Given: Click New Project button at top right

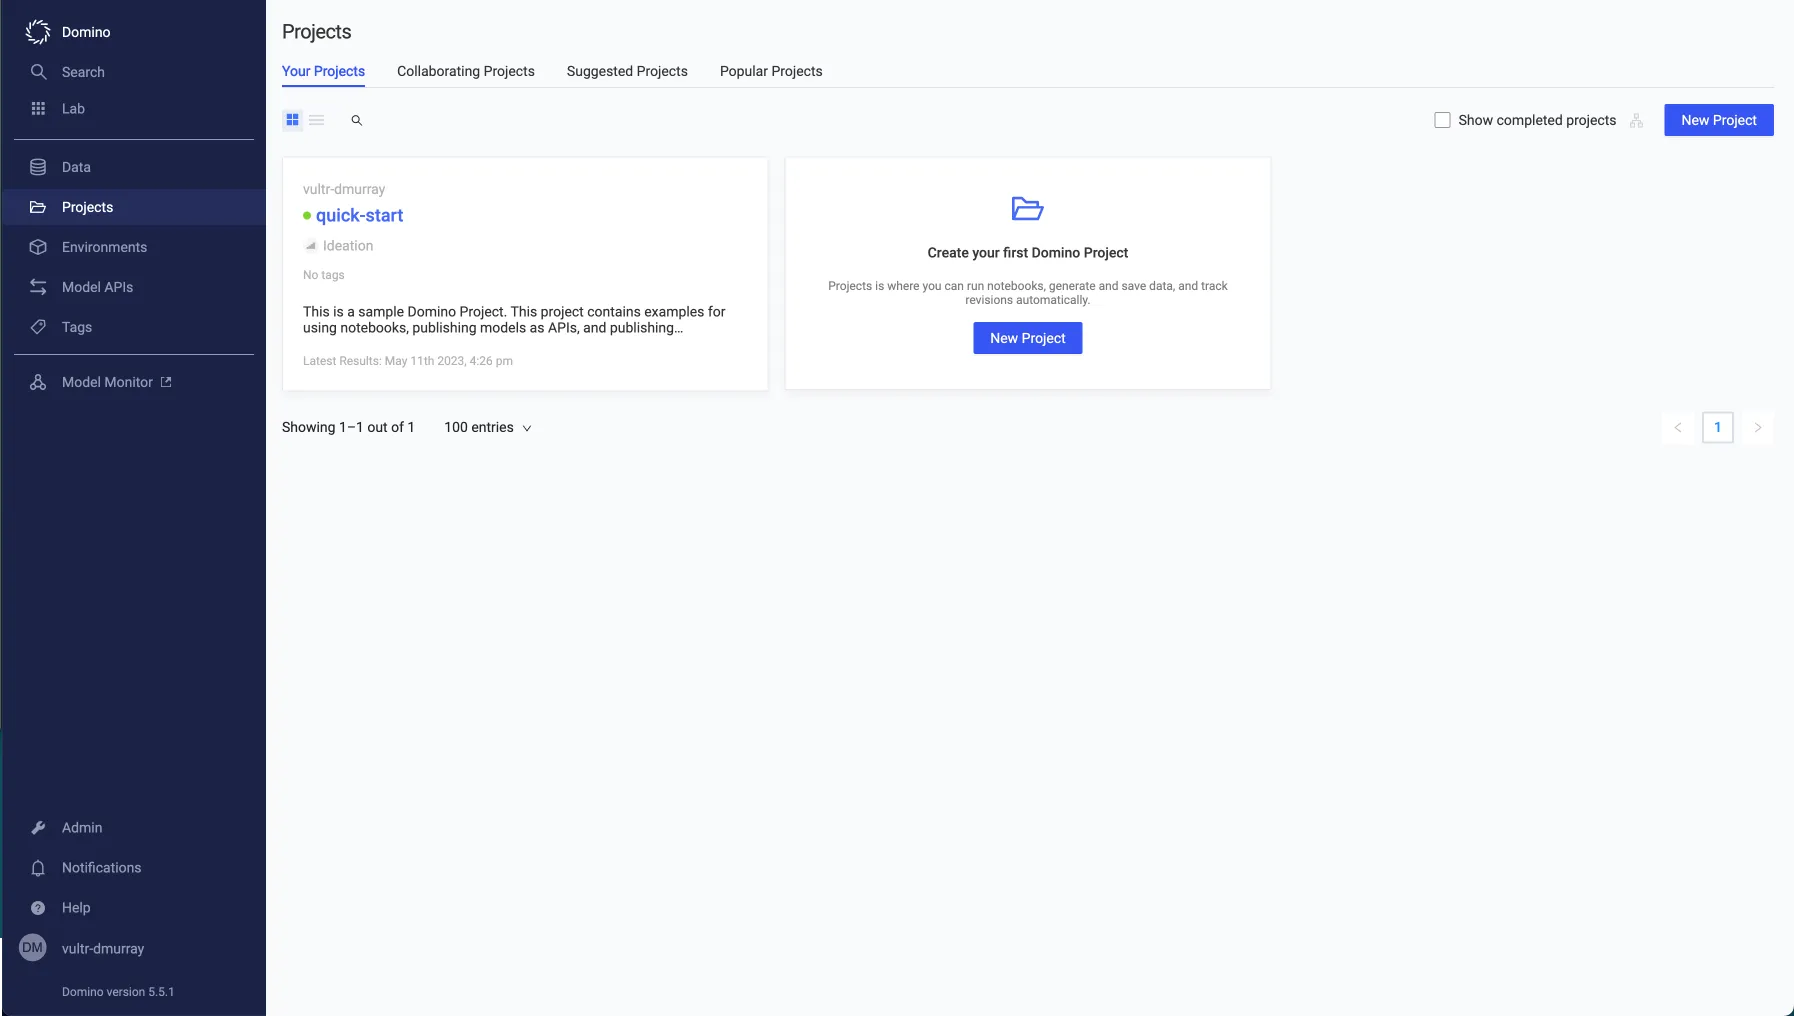Looking at the screenshot, I should pyautogui.click(x=1718, y=120).
